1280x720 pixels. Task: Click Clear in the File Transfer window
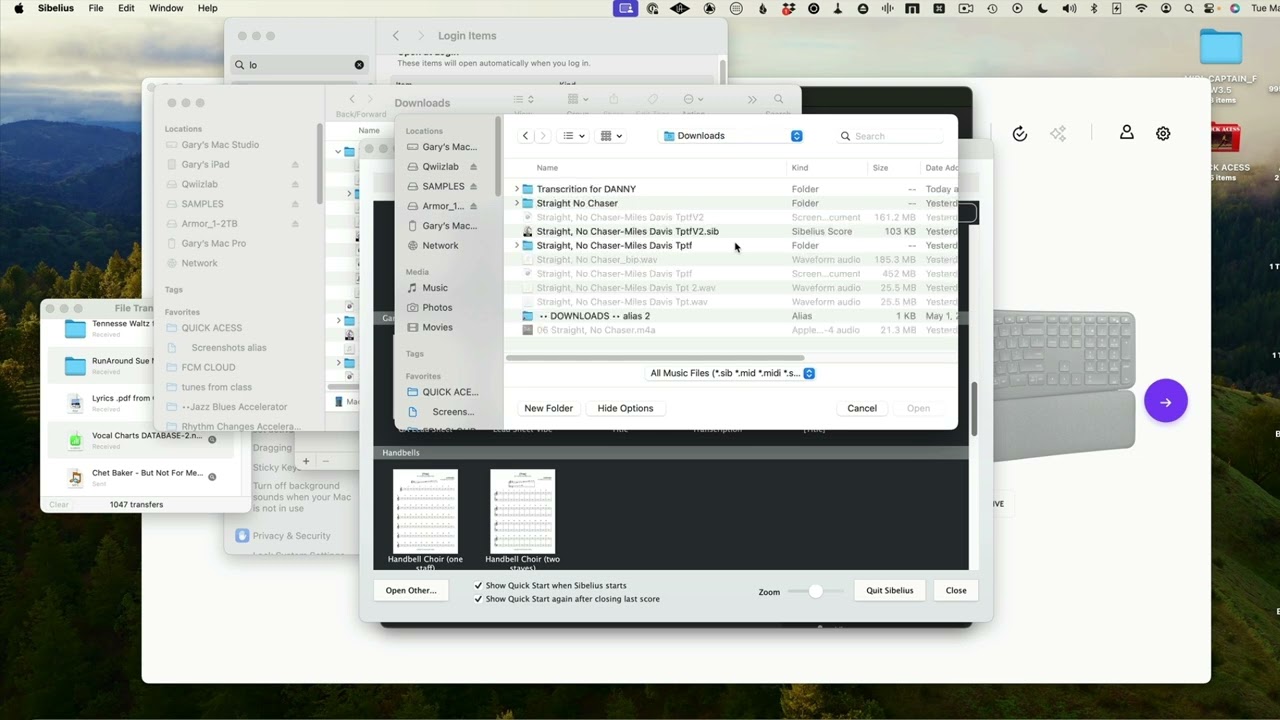(x=59, y=505)
